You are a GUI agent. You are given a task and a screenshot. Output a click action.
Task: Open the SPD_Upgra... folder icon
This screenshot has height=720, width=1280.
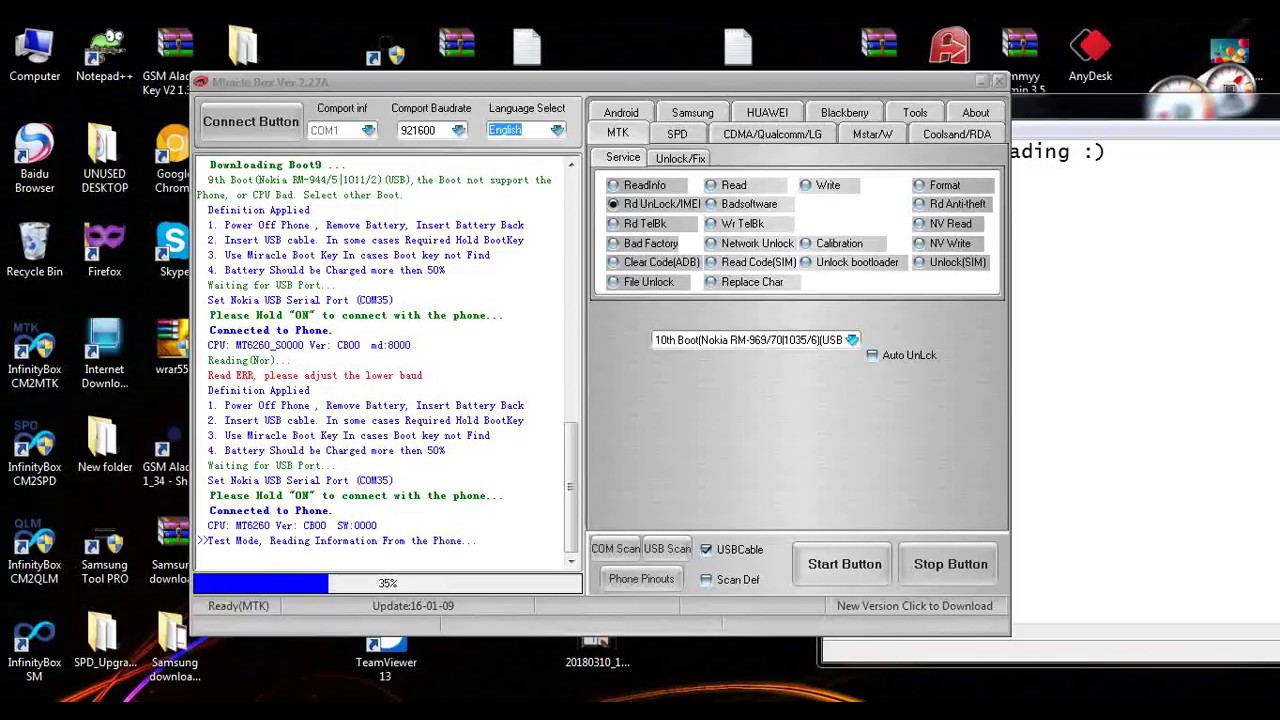104,641
